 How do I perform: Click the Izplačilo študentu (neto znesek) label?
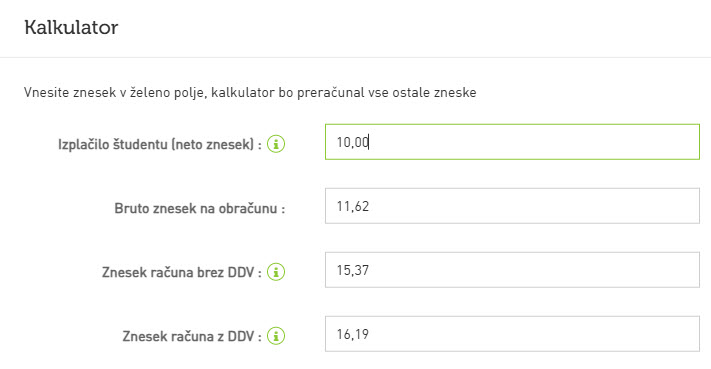pyautogui.click(x=160, y=144)
